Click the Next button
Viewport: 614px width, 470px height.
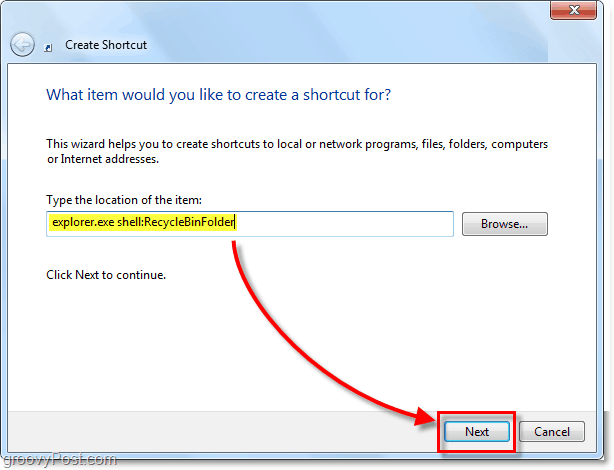click(477, 432)
